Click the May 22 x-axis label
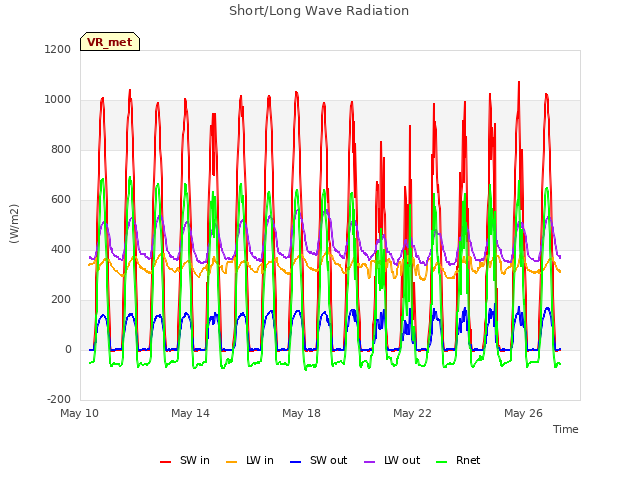Image resolution: width=640 pixels, height=480 pixels. click(x=412, y=413)
